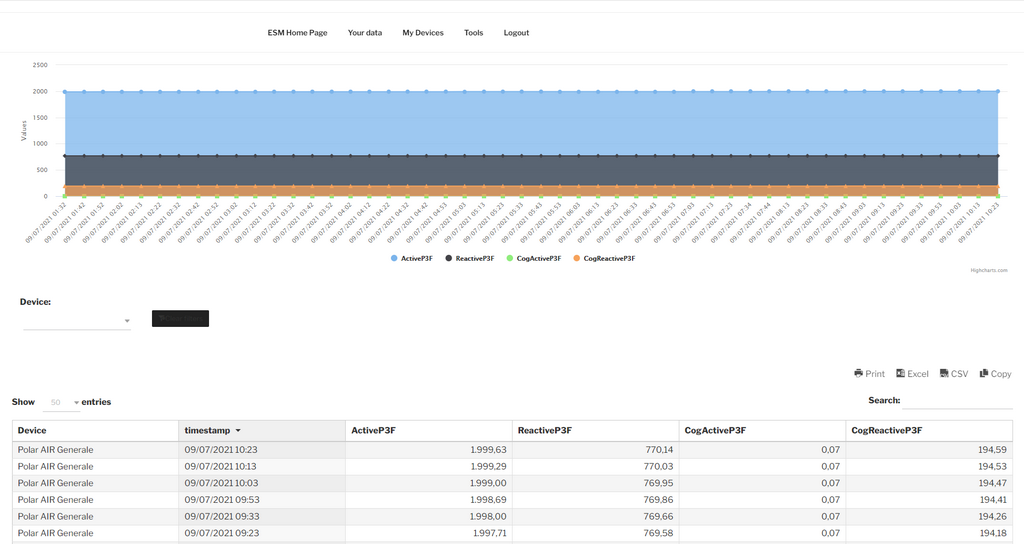The height and width of the screenshot is (544, 1024).
Task: Expand the Show entries count dropdown
Action: click(61, 402)
